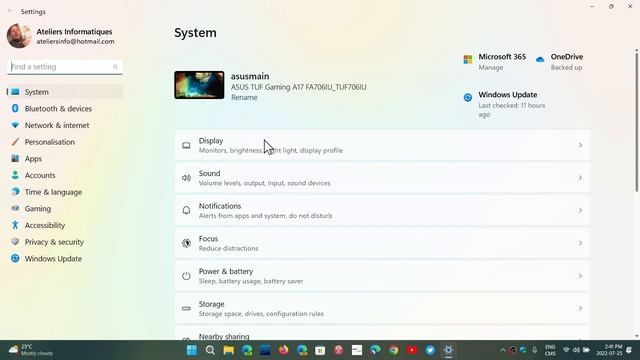
Task: Launch Firefox from the taskbar
Action: click(283, 350)
